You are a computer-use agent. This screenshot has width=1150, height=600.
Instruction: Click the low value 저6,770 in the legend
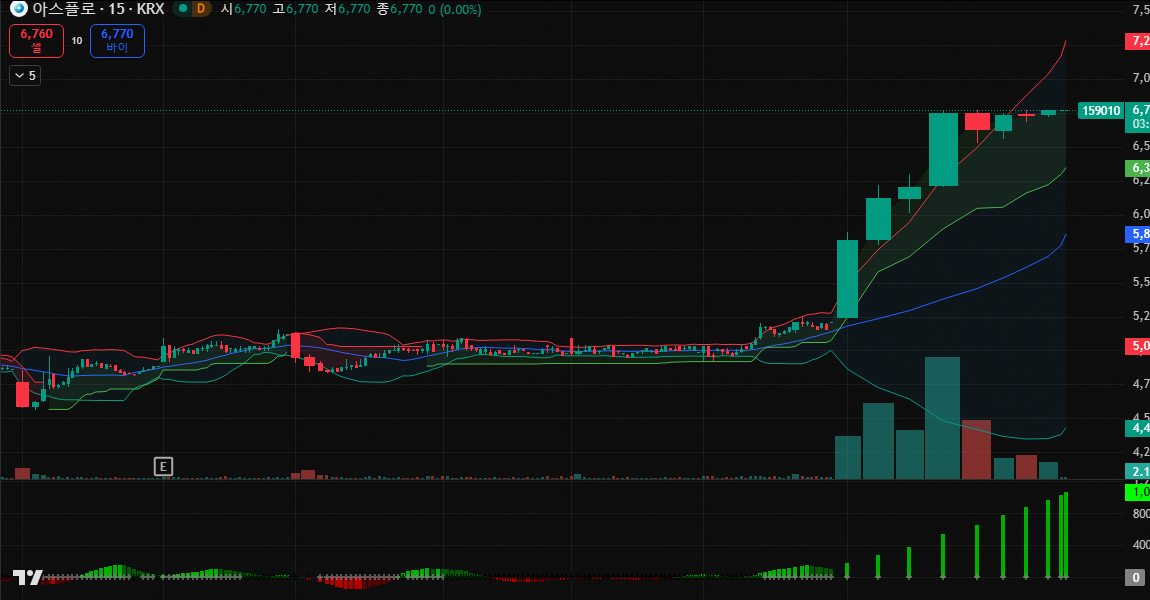[348, 9]
